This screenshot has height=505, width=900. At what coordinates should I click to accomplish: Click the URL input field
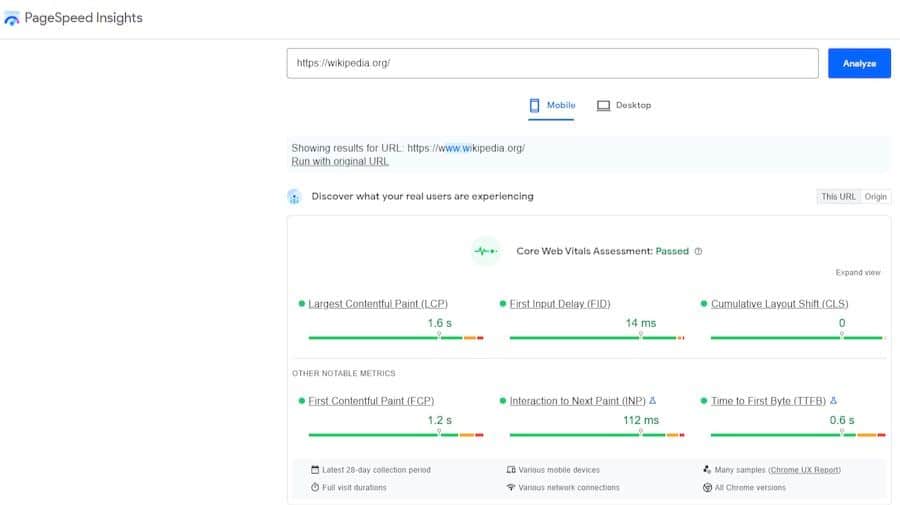tap(552, 63)
